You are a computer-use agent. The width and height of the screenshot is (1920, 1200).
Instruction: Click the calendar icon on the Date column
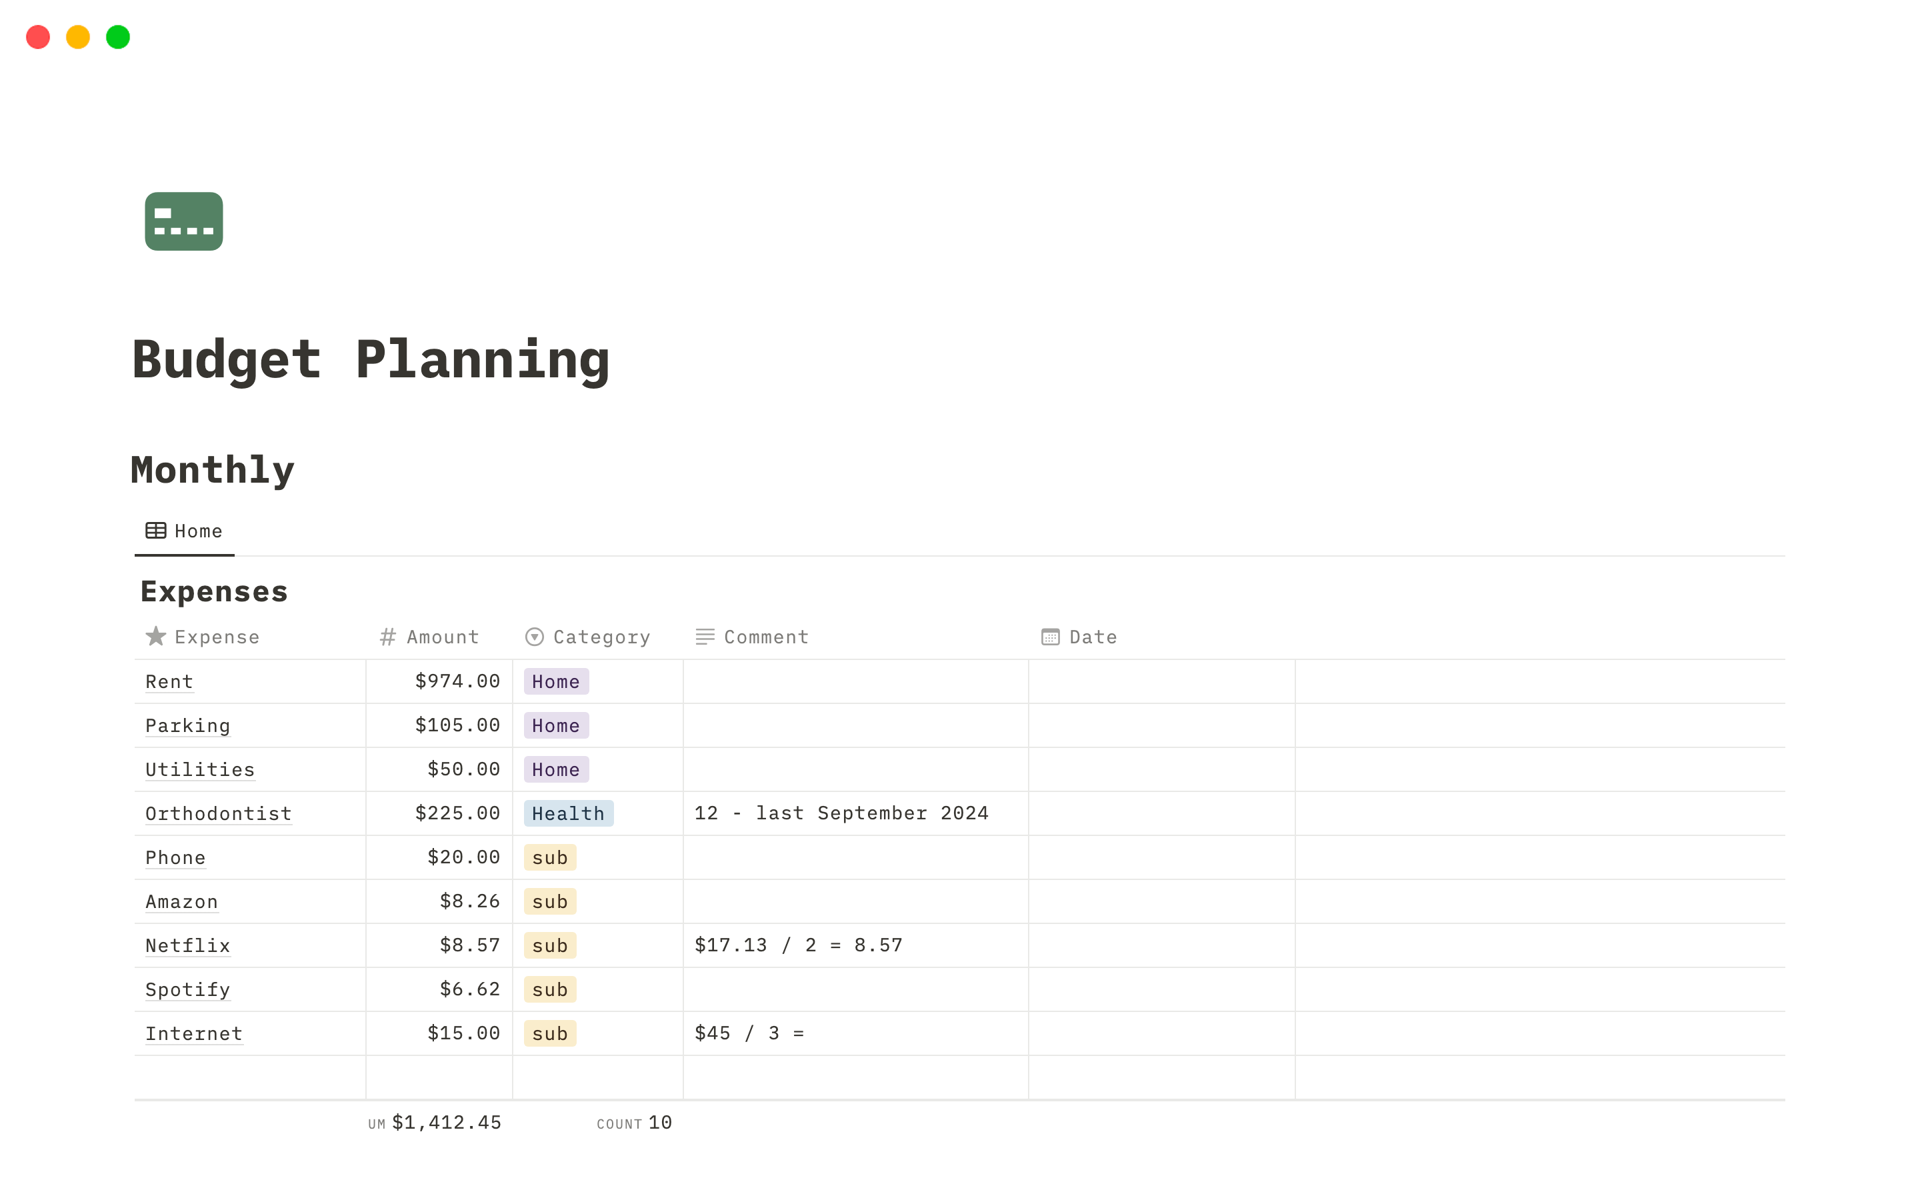pos(1049,636)
